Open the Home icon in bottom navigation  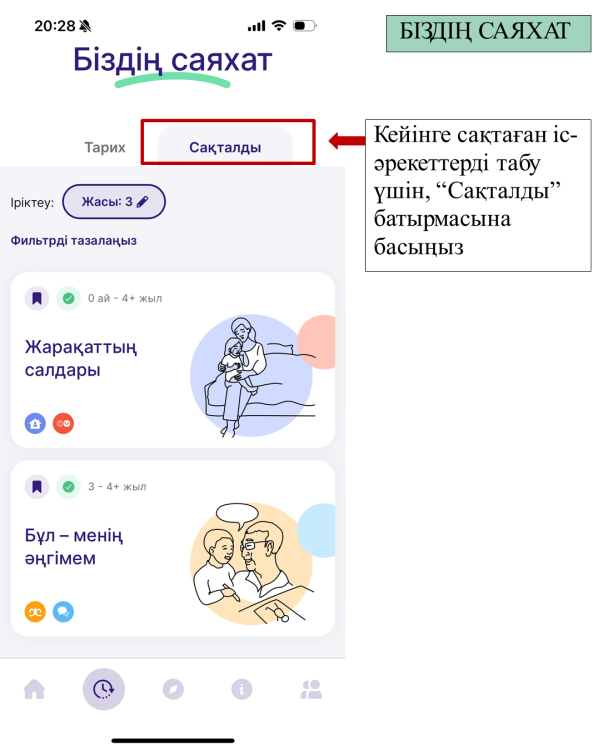34,689
